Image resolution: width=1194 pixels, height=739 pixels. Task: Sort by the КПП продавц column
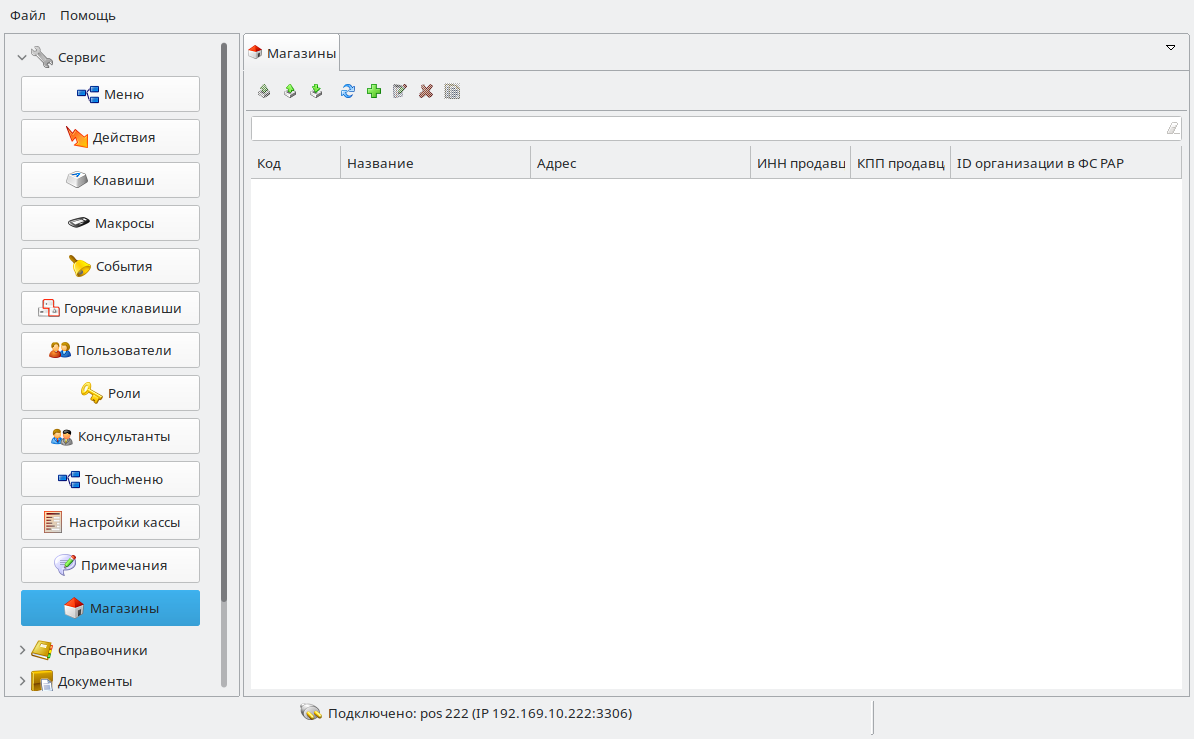point(900,163)
